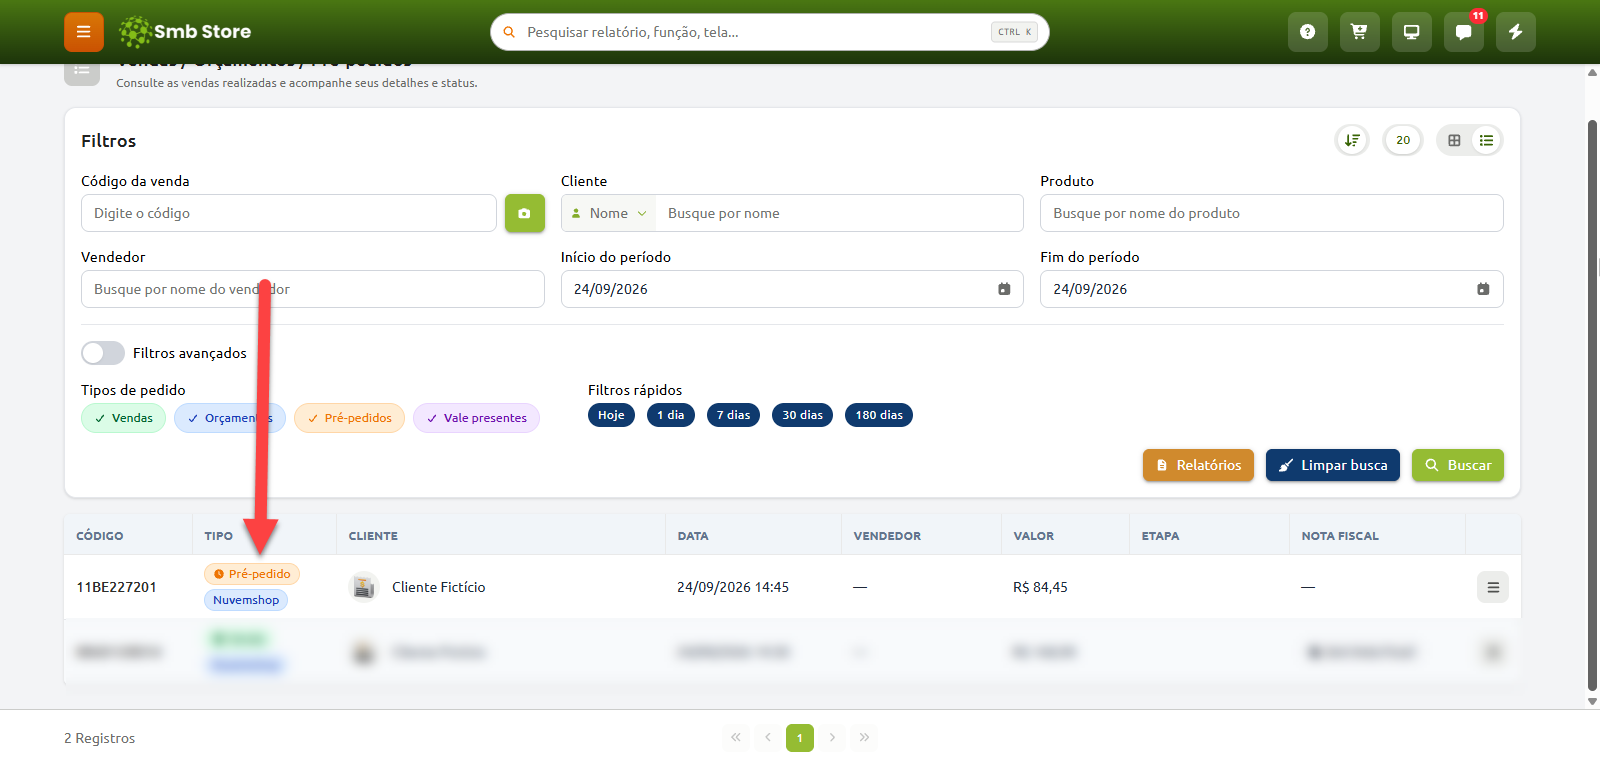Open the orange hamburger main menu
This screenshot has width=1600, height=765.
pos(84,32)
